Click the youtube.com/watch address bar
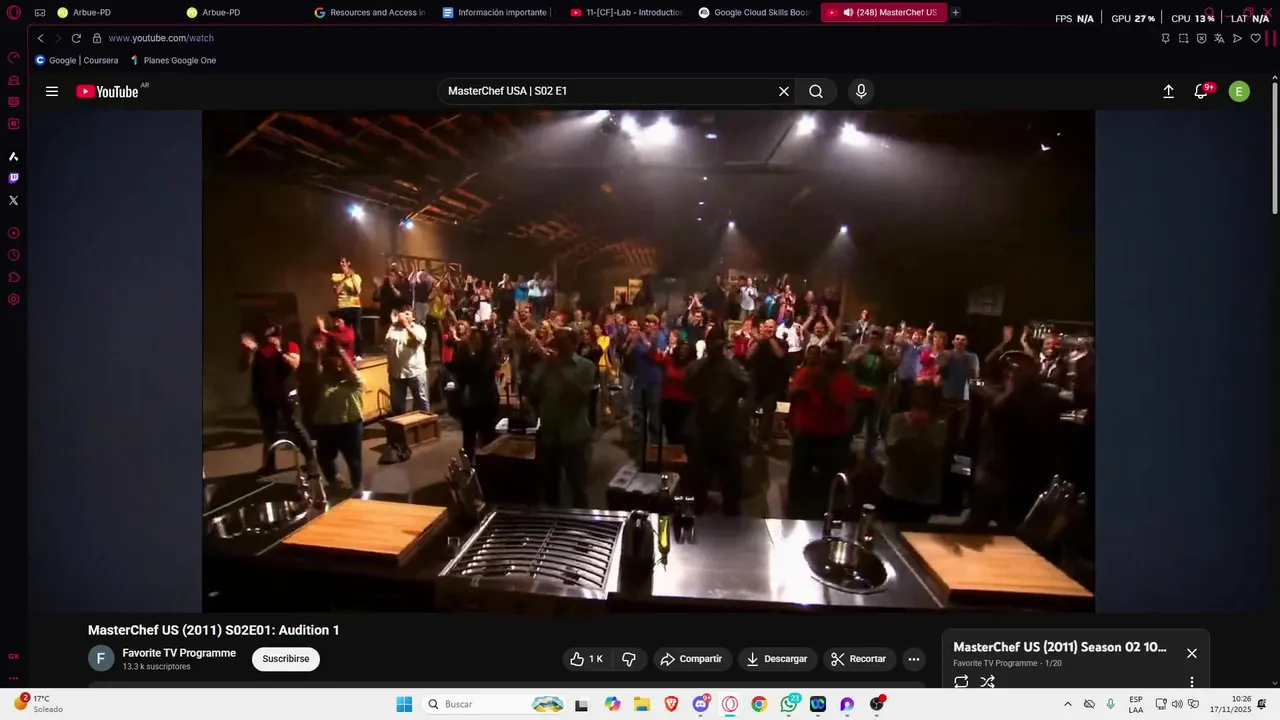The image size is (1280, 720). tap(161, 38)
